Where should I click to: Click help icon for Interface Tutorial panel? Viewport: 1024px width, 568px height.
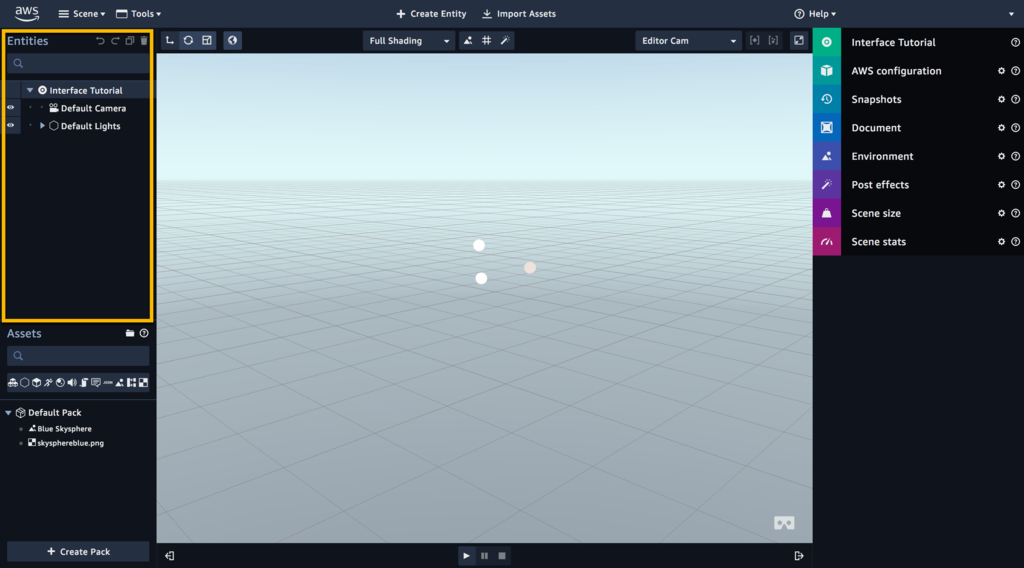1016,42
